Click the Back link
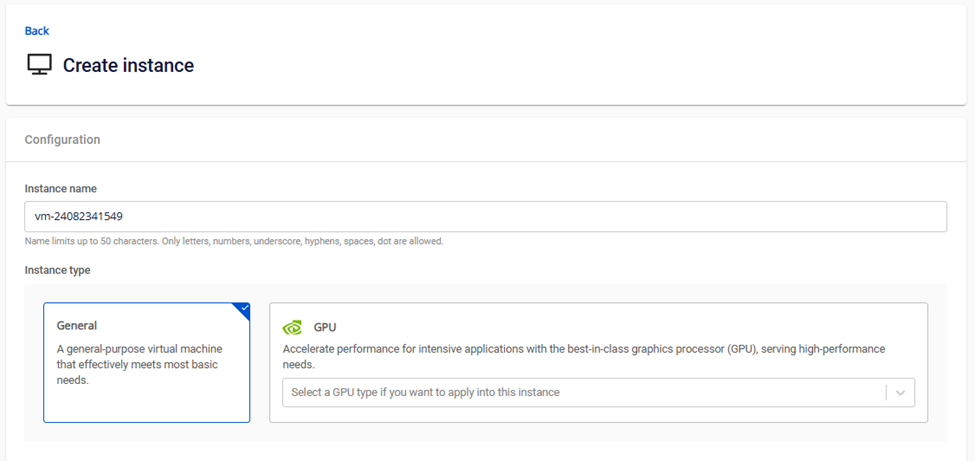 (37, 31)
